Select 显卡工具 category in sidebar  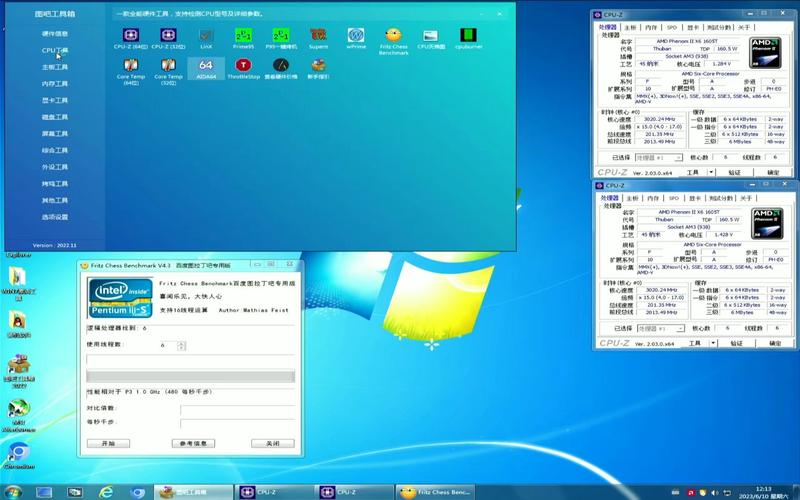(55, 101)
